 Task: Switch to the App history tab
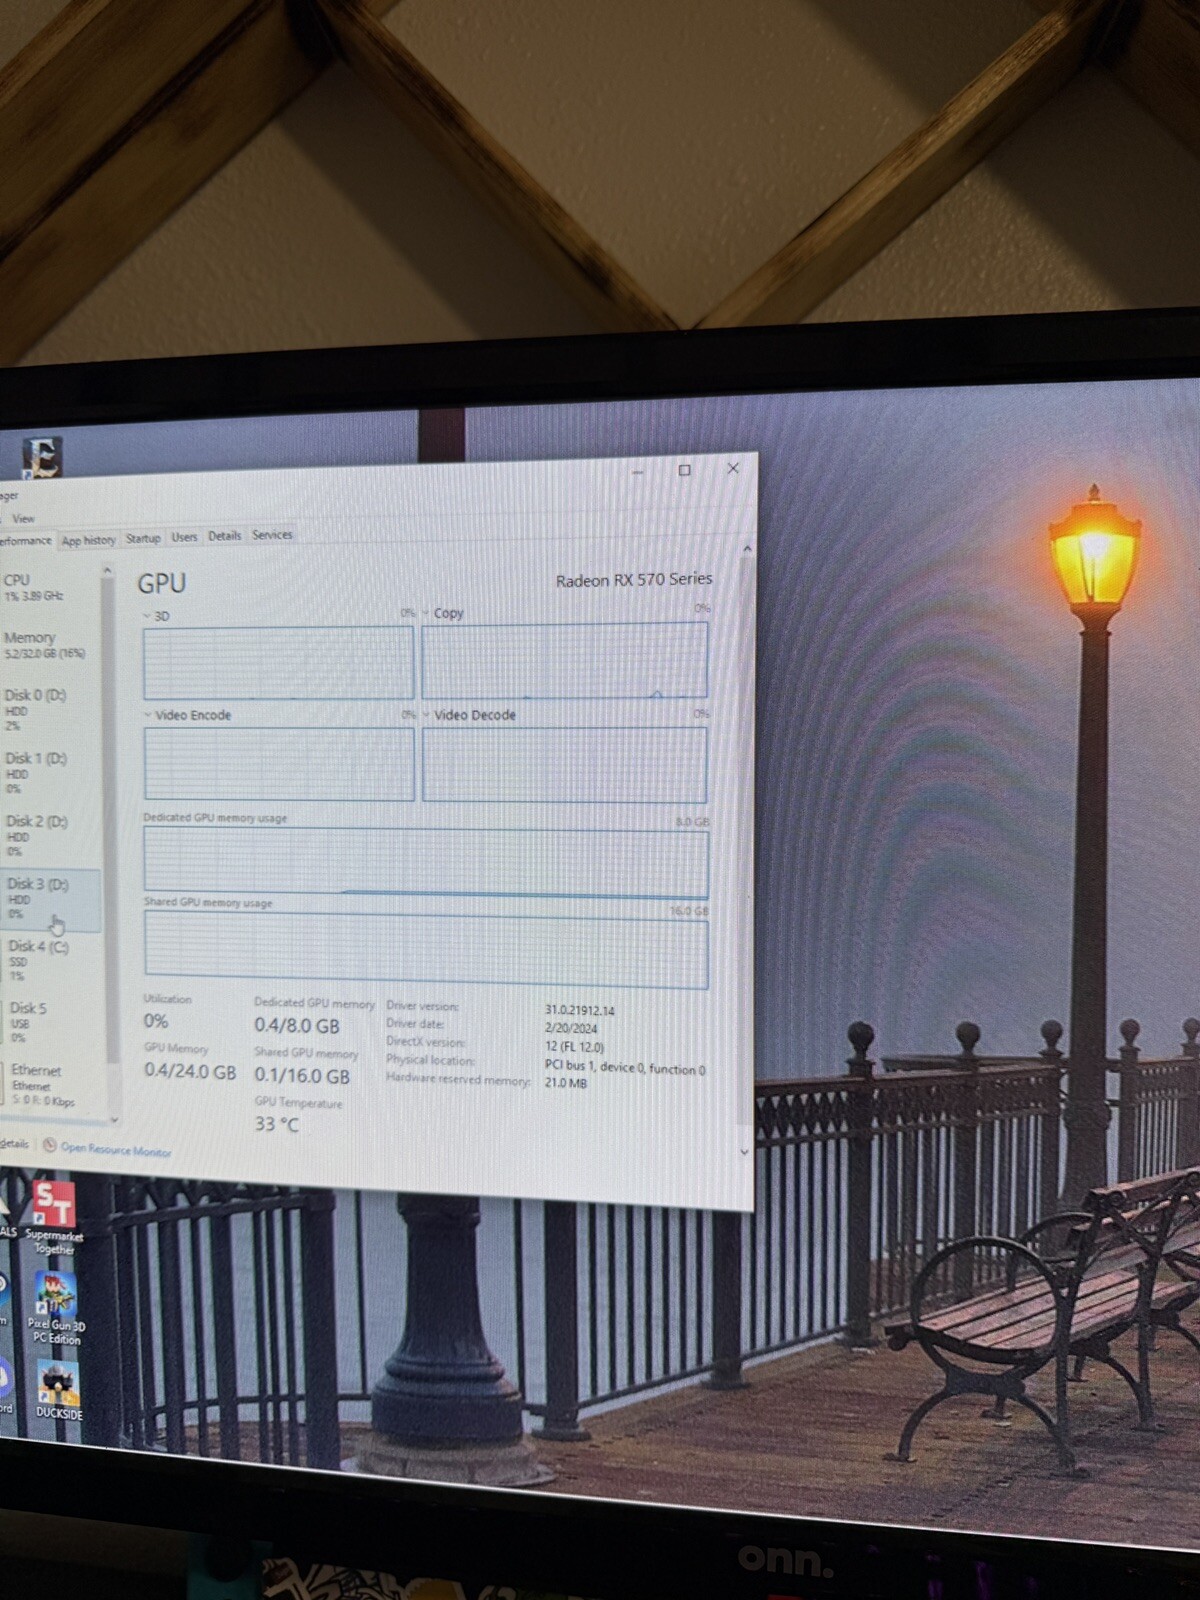tap(88, 540)
